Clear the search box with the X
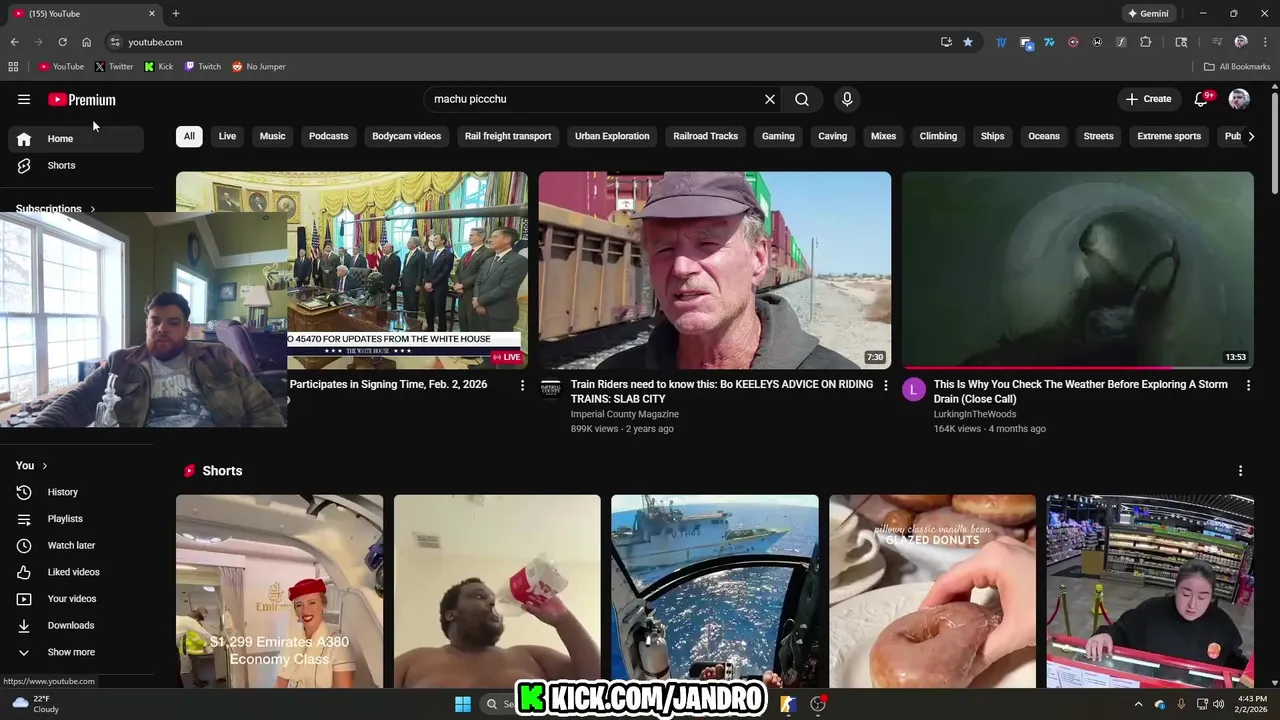The height and width of the screenshot is (720, 1280). pos(770,99)
